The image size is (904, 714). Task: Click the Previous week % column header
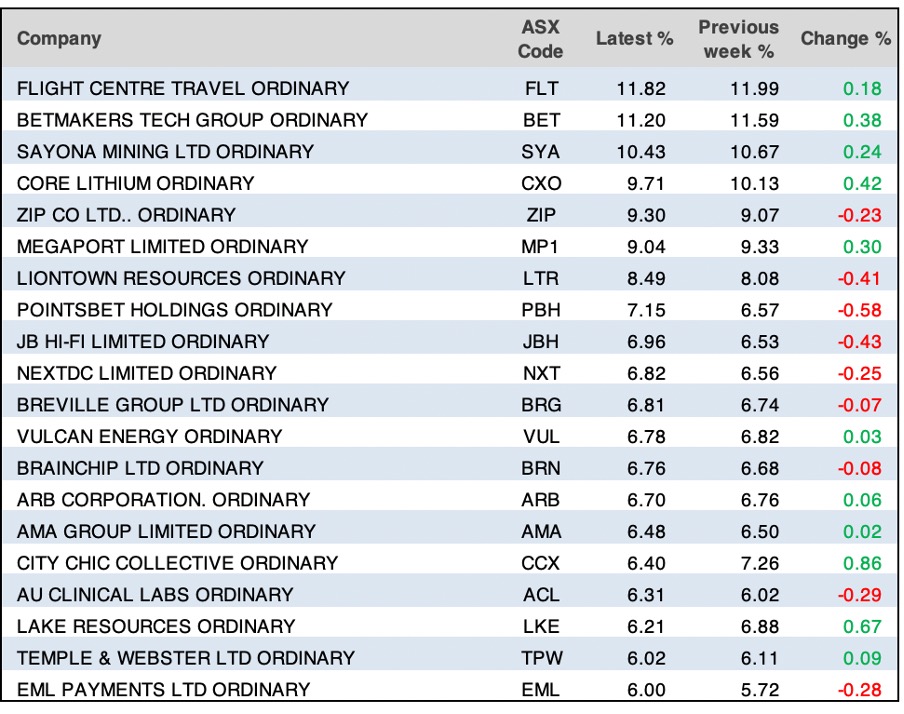(x=738, y=39)
